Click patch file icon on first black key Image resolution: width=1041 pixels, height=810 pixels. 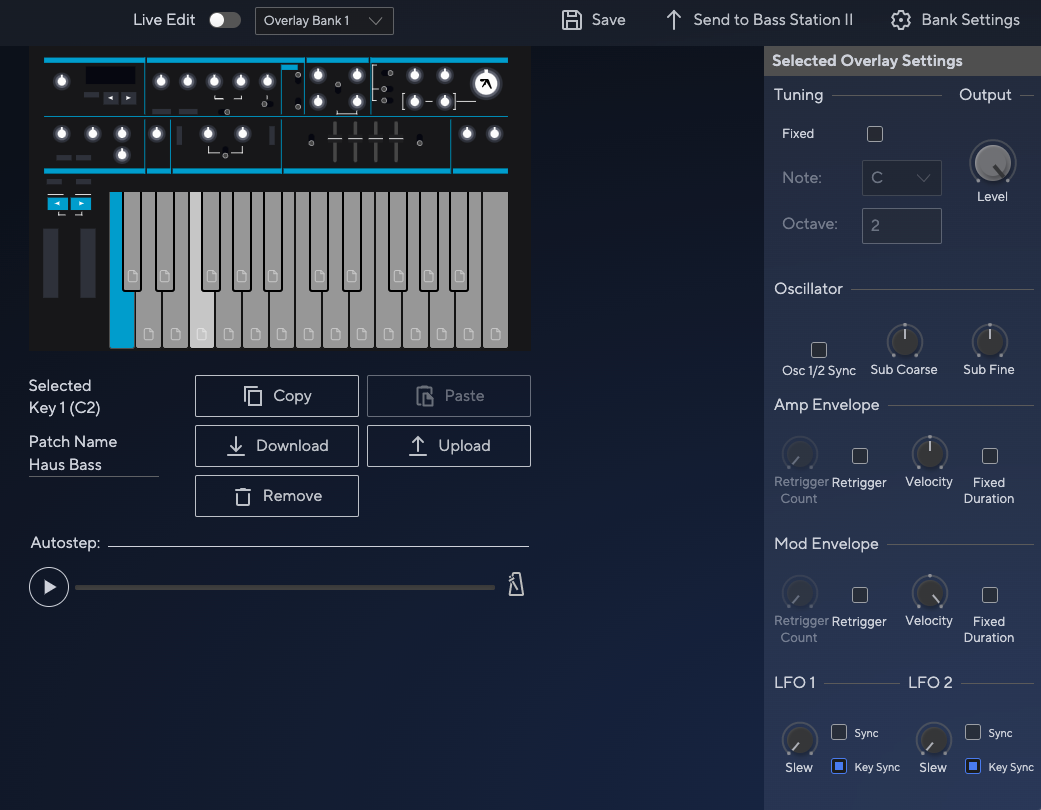pyautogui.click(x=132, y=276)
